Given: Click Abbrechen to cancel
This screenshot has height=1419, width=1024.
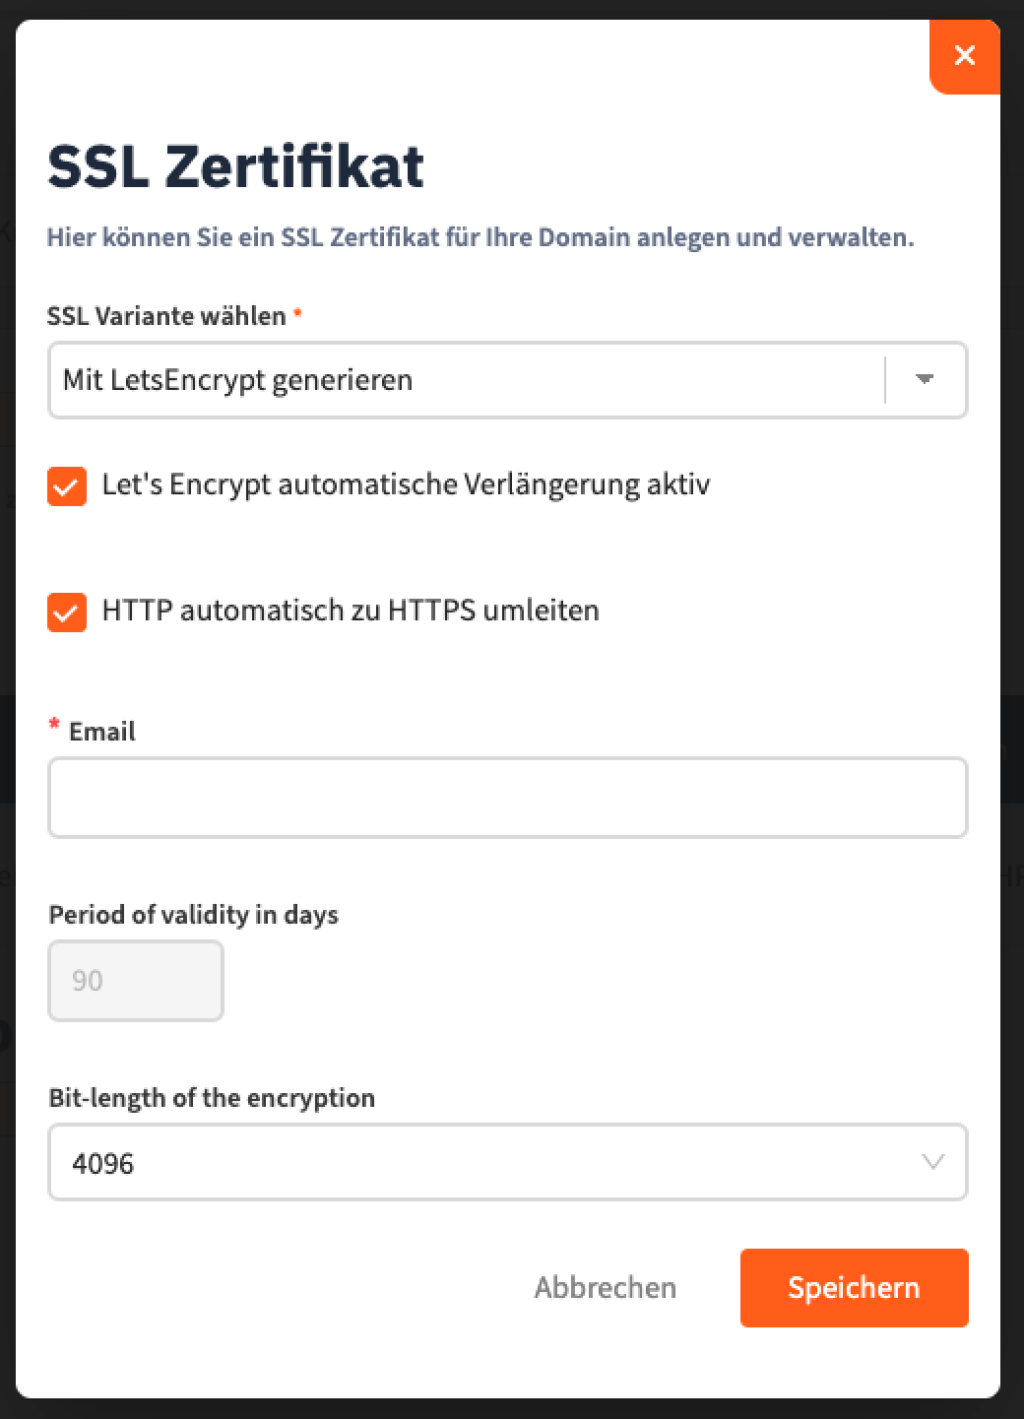Looking at the screenshot, I should (605, 1287).
